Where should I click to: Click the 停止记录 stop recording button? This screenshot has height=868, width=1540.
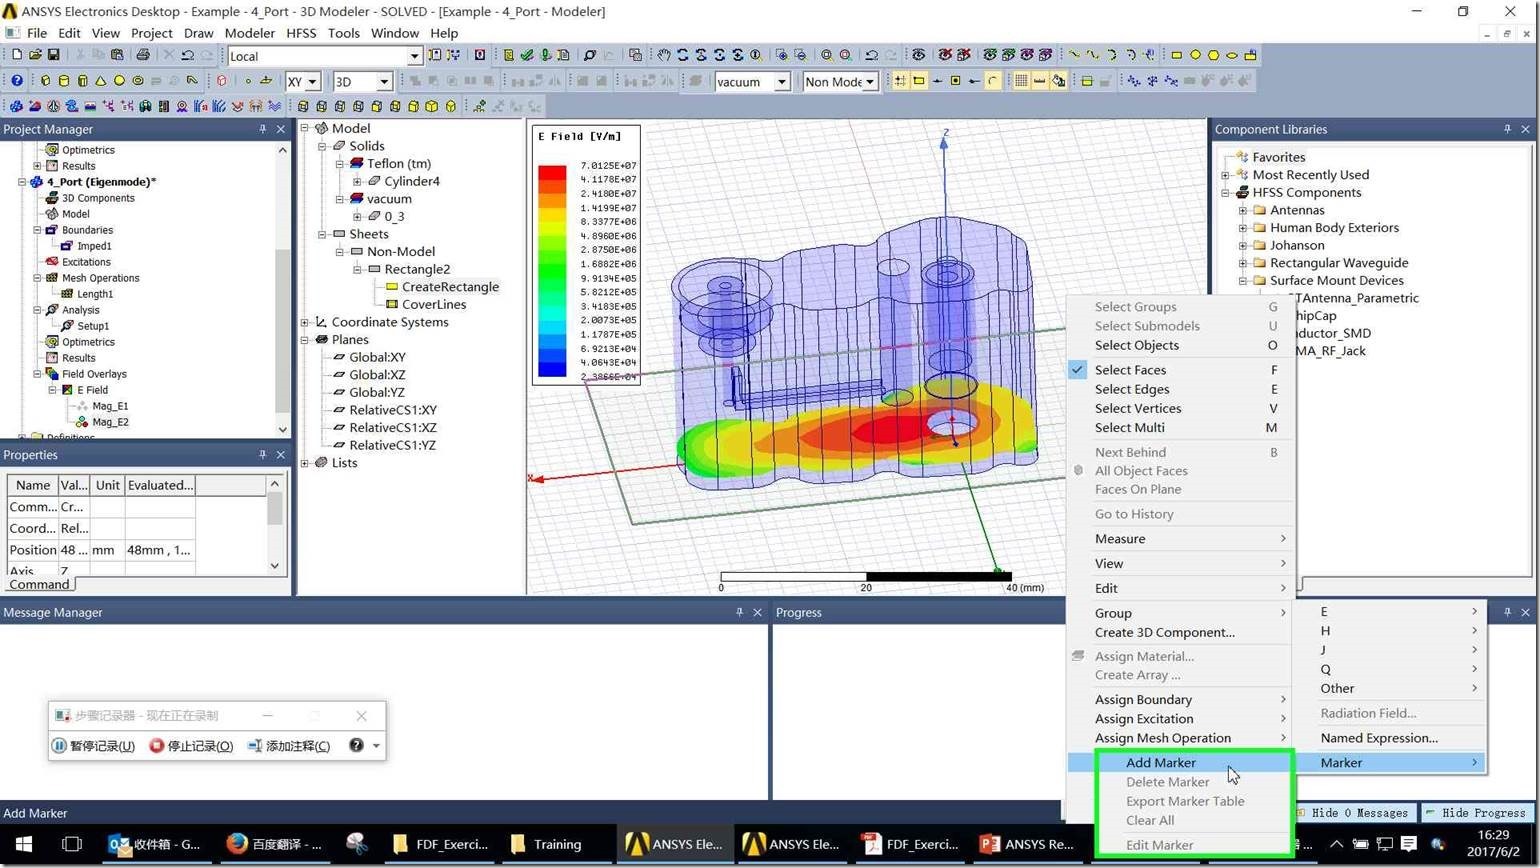coord(191,746)
